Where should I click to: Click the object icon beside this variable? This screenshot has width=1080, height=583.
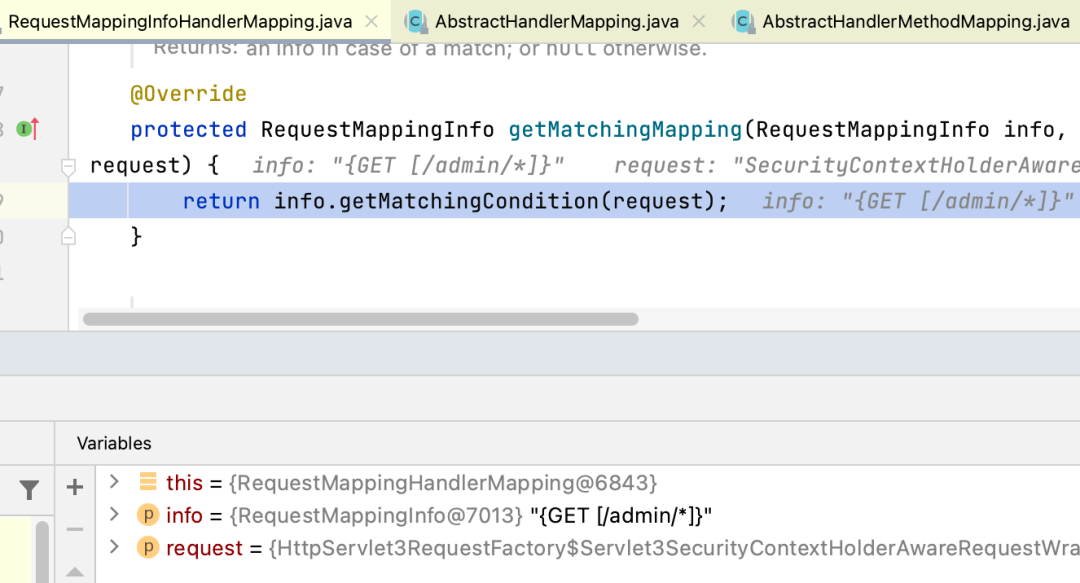click(148, 482)
